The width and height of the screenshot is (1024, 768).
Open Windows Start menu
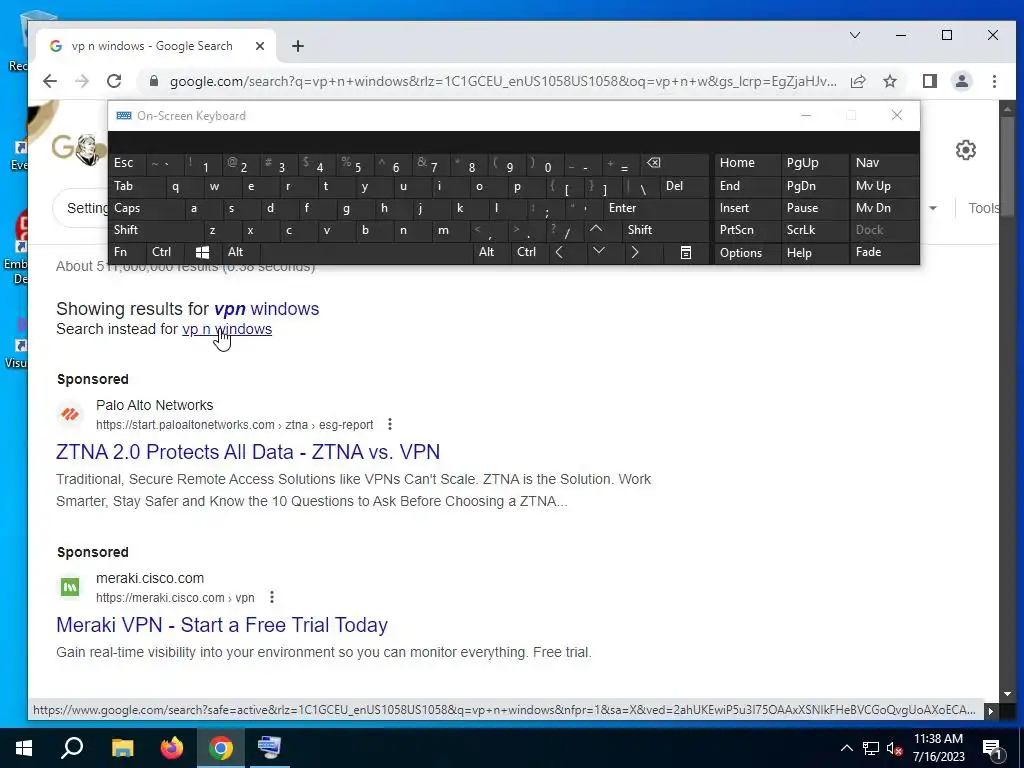pos(24,748)
